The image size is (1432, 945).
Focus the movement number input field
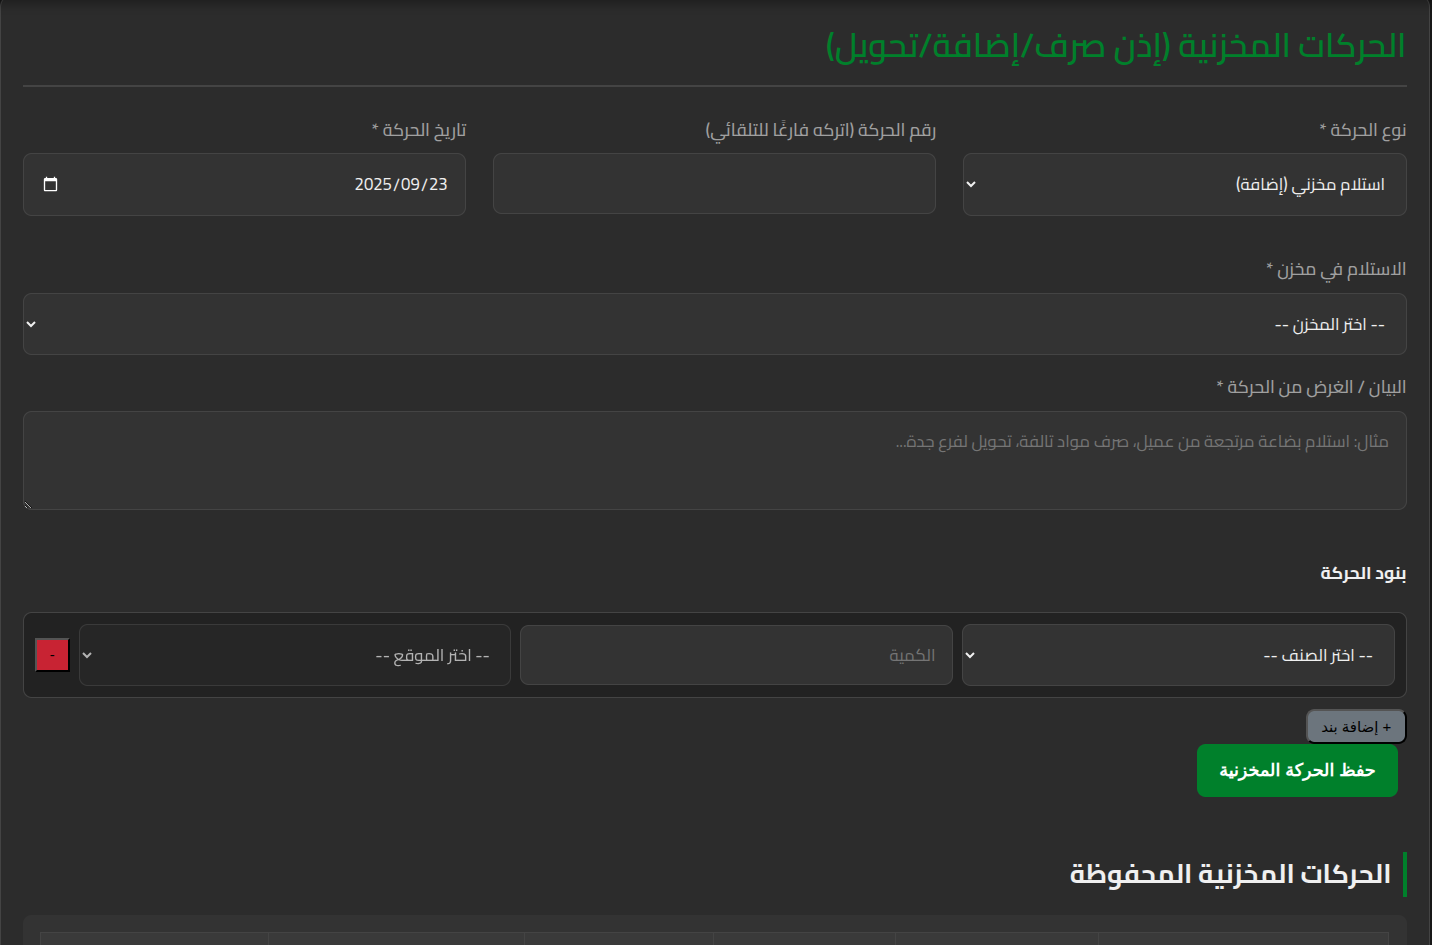pos(714,184)
